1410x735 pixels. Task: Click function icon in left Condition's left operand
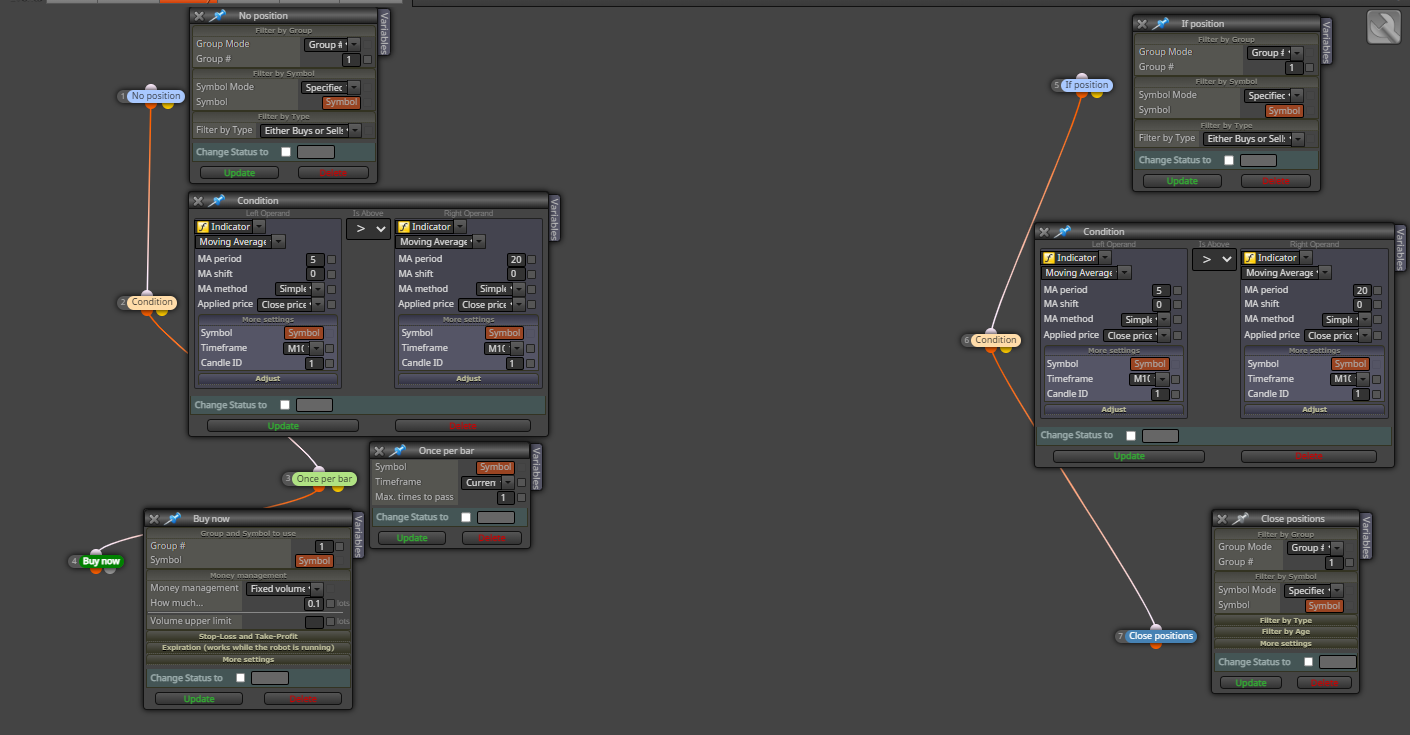click(x=203, y=227)
